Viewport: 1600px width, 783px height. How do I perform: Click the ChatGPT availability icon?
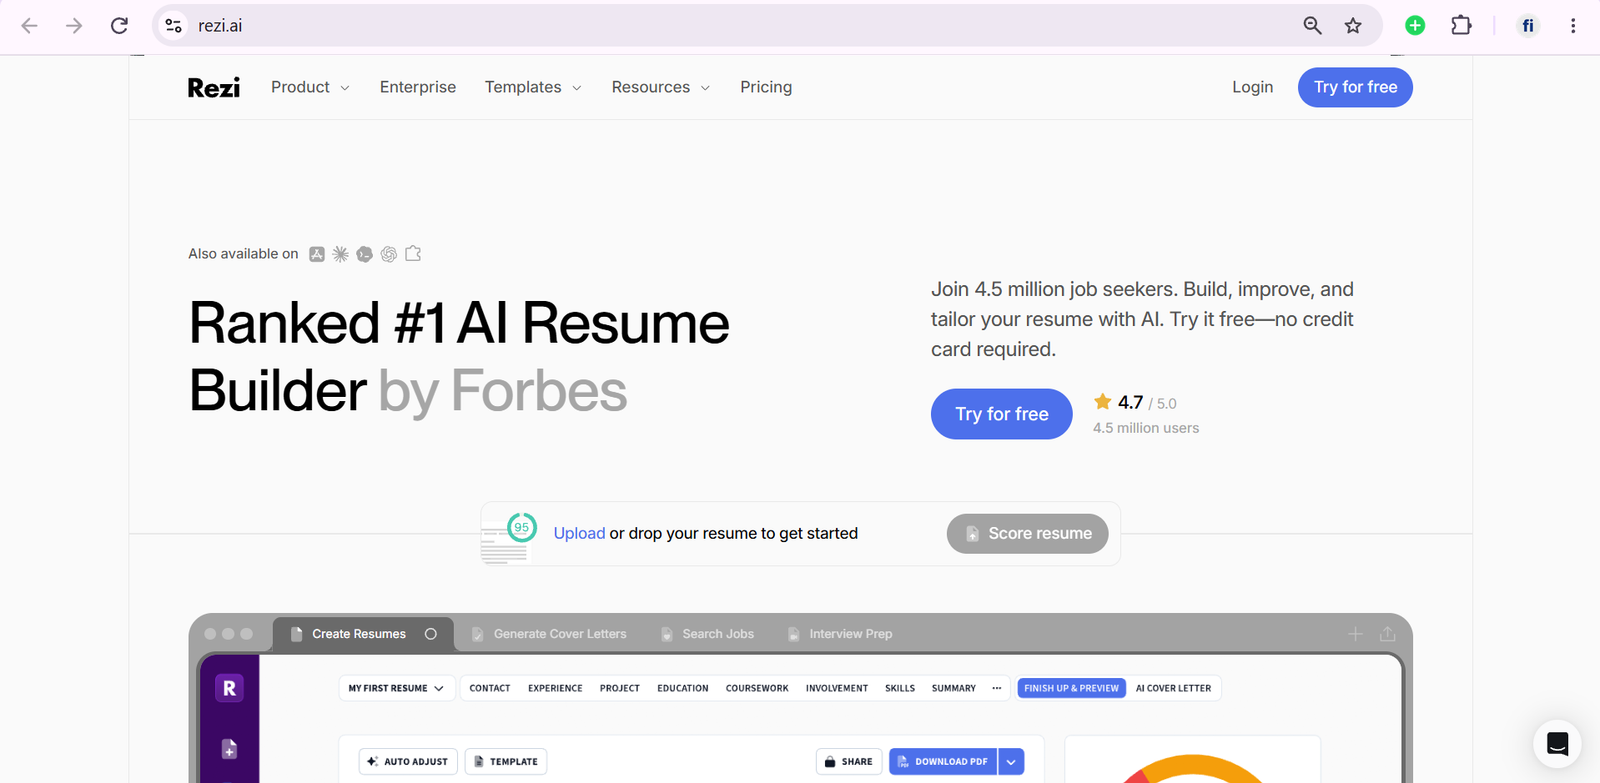389,254
